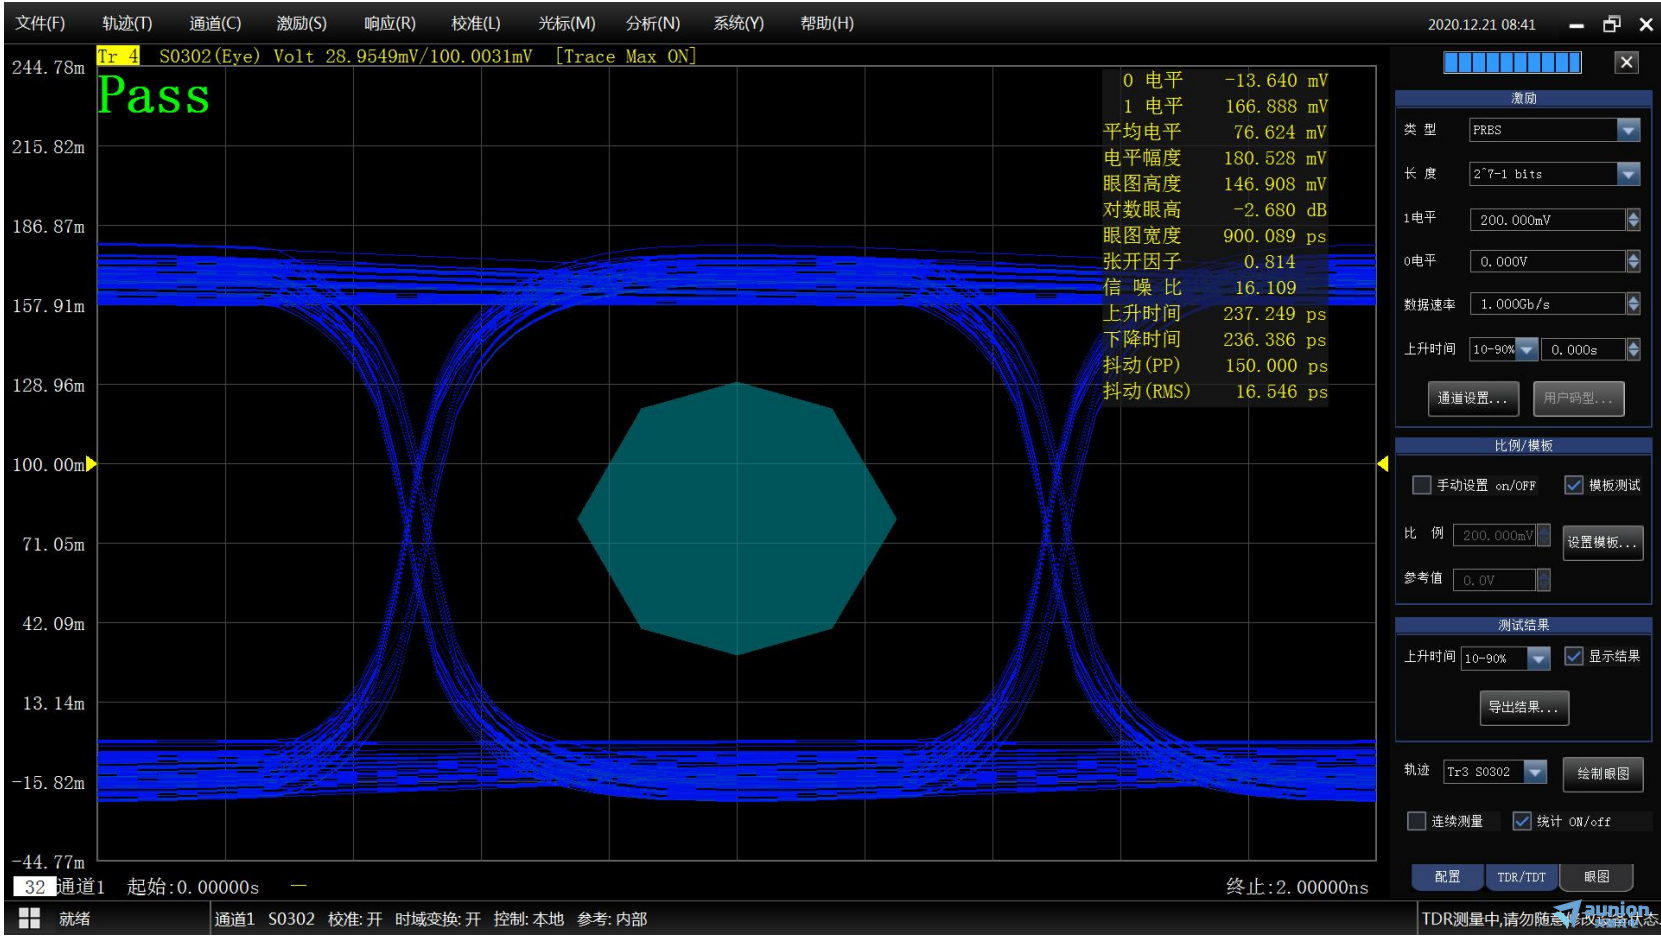The height and width of the screenshot is (939, 1661).
Task: Open 设置模板... template settings
Action: 1602,542
